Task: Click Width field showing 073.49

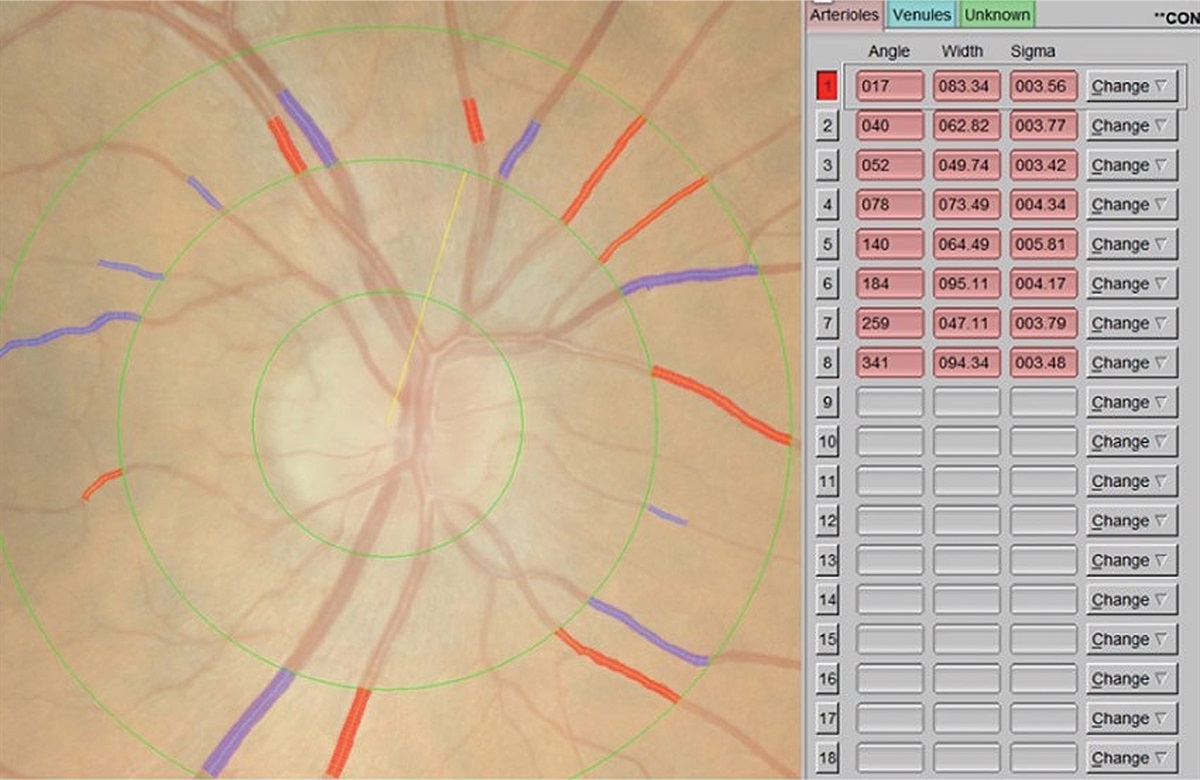Action: pos(966,205)
